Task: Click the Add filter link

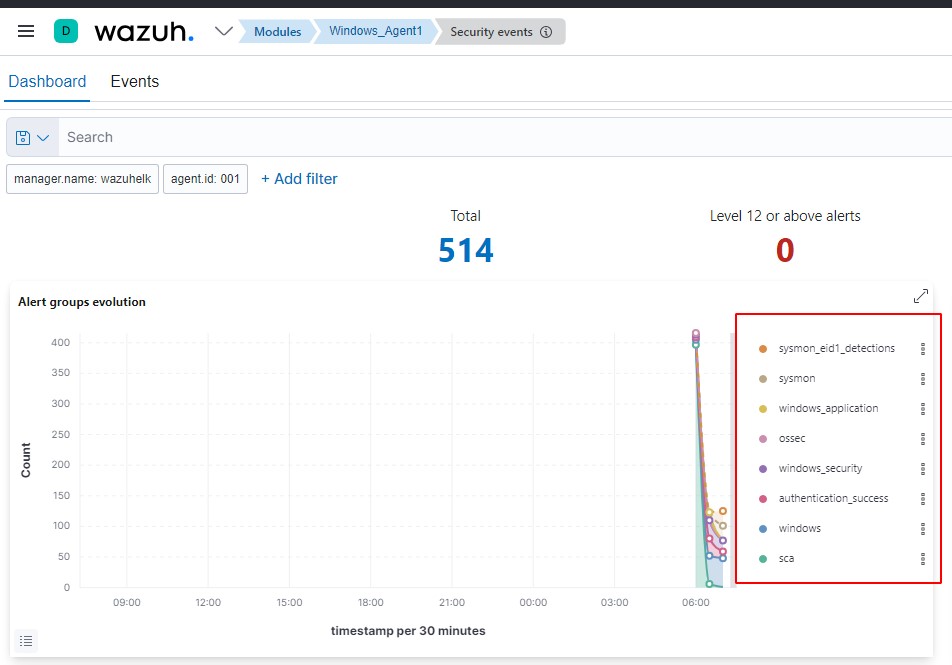Action: point(299,179)
